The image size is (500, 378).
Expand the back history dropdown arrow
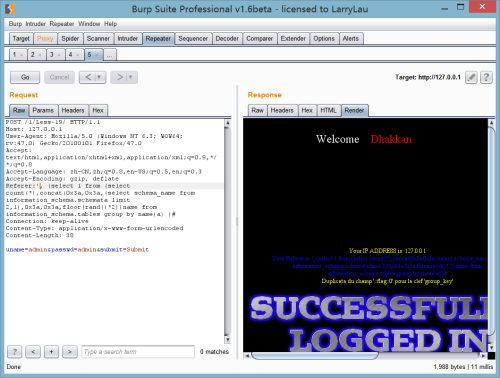[x=99, y=77]
